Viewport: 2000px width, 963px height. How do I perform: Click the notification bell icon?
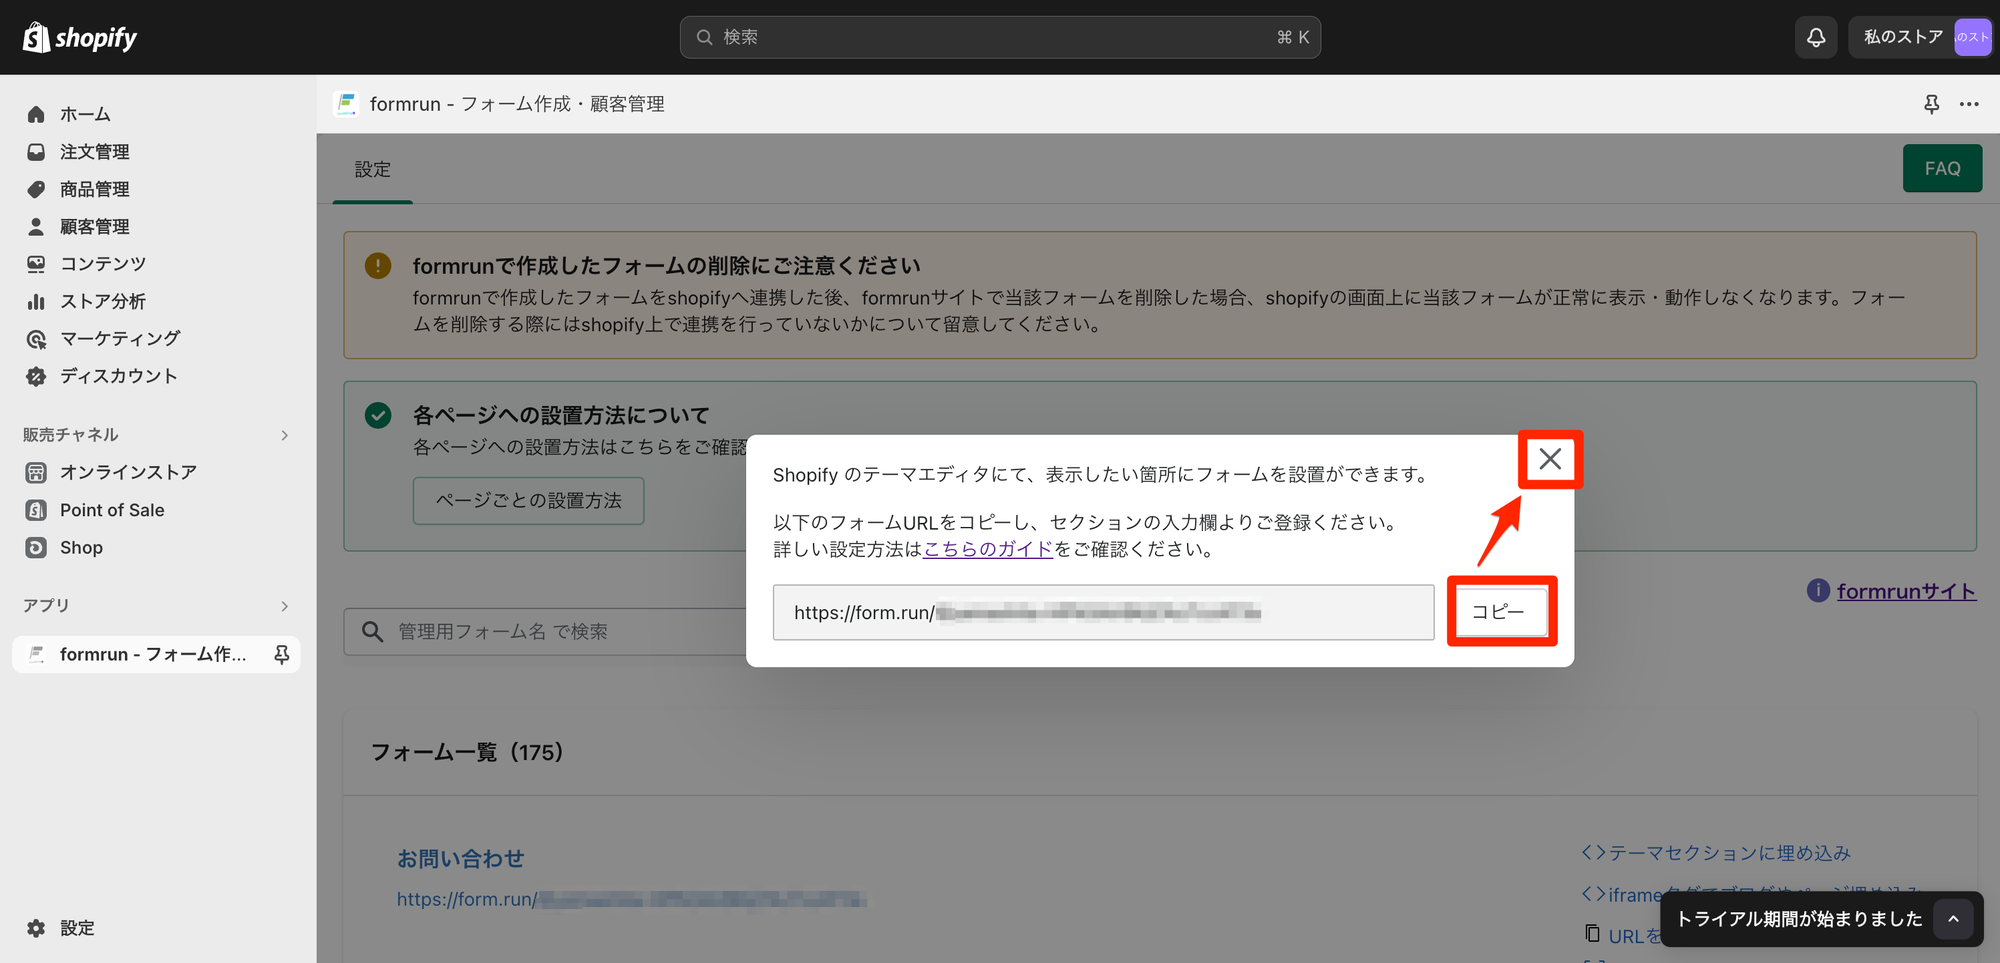(1816, 37)
